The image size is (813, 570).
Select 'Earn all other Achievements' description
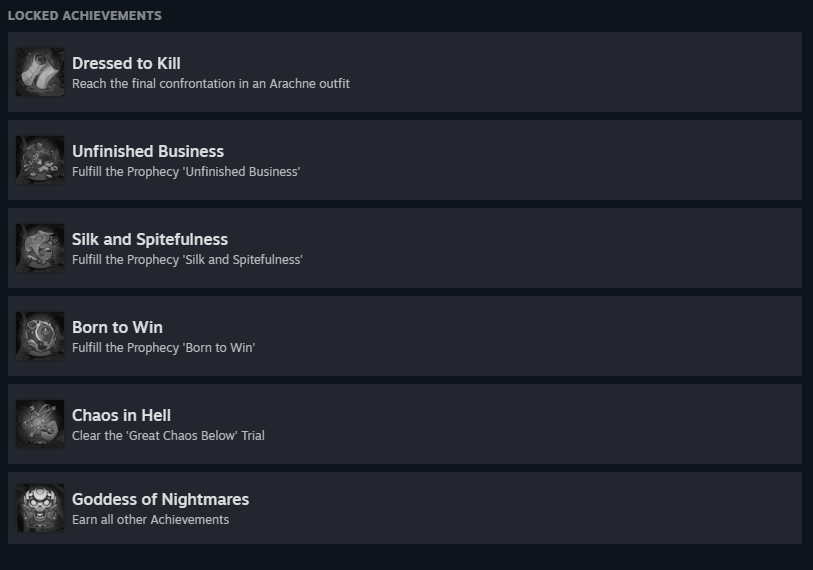click(150, 520)
